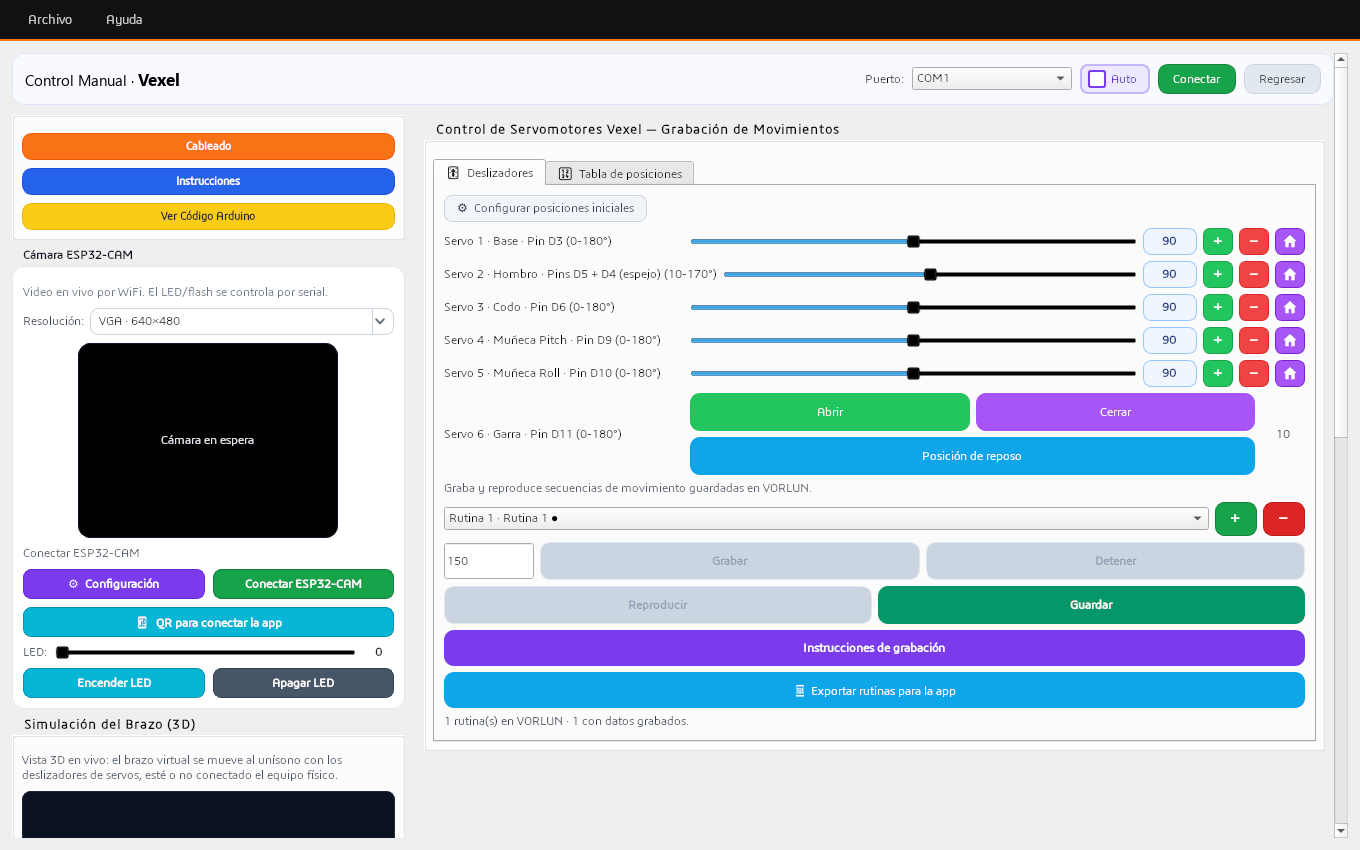
Task: Open the Archivo menu
Action: [50, 19]
